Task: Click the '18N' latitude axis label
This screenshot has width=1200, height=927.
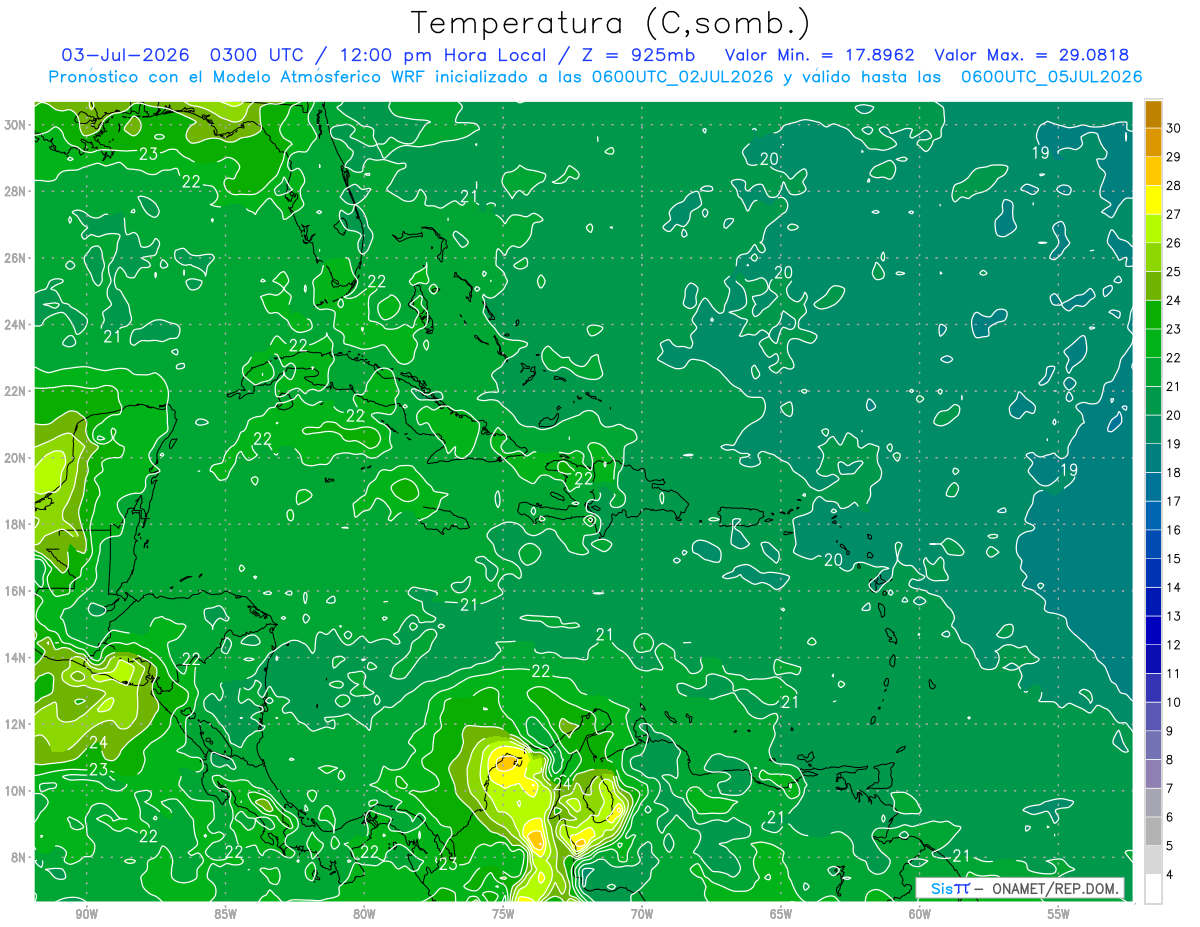Action: click(15, 524)
